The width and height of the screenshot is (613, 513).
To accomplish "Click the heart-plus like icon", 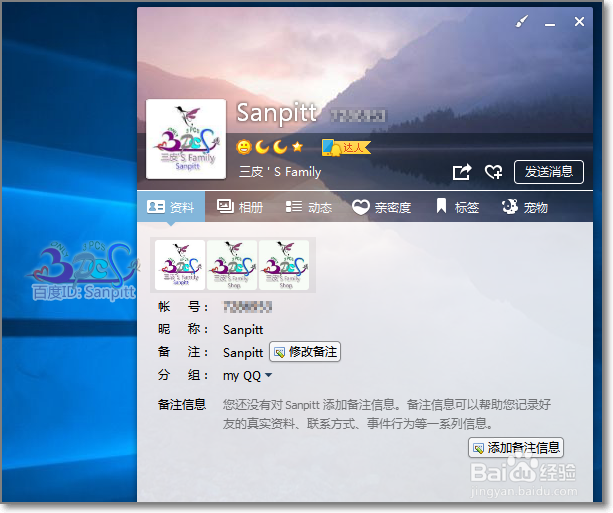I will (493, 172).
